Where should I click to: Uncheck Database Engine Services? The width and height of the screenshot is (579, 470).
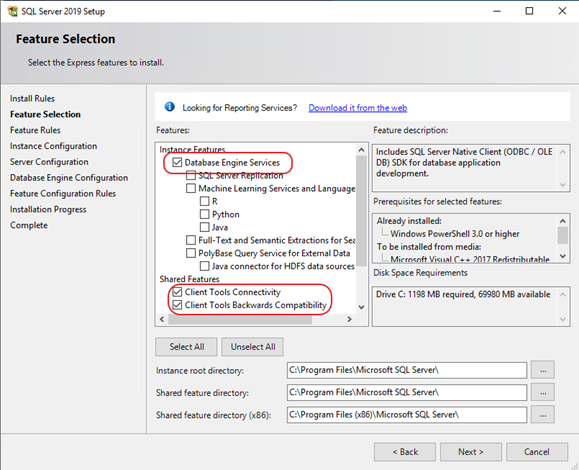pyautogui.click(x=177, y=162)
